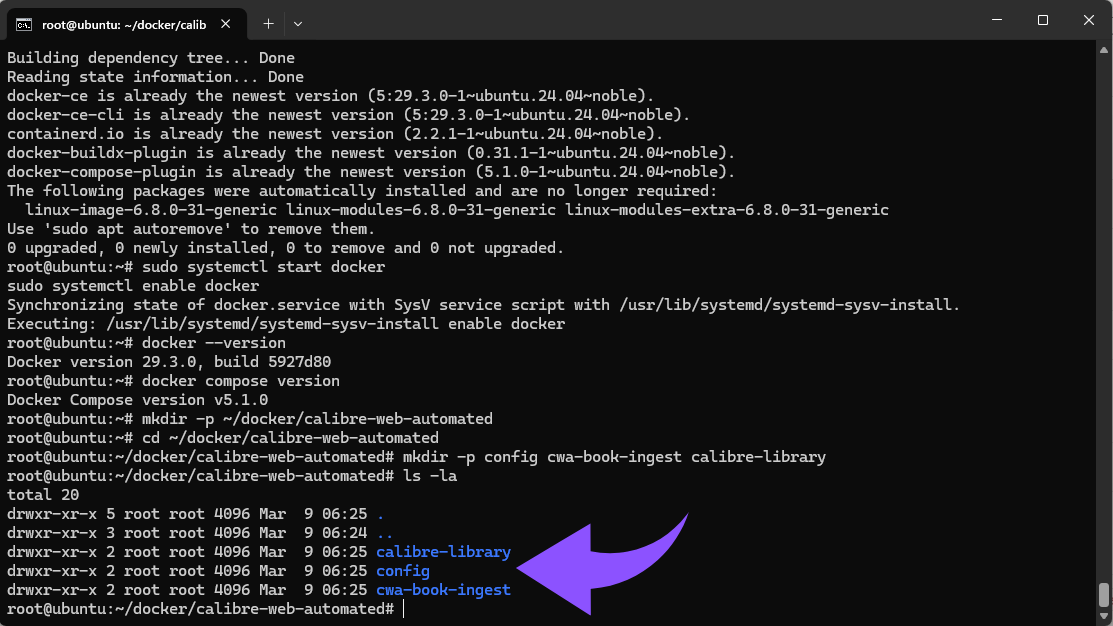Screen dimensions: 1113x626
Task: Click the cursor at the last prompt line
Action: [405, 609]
